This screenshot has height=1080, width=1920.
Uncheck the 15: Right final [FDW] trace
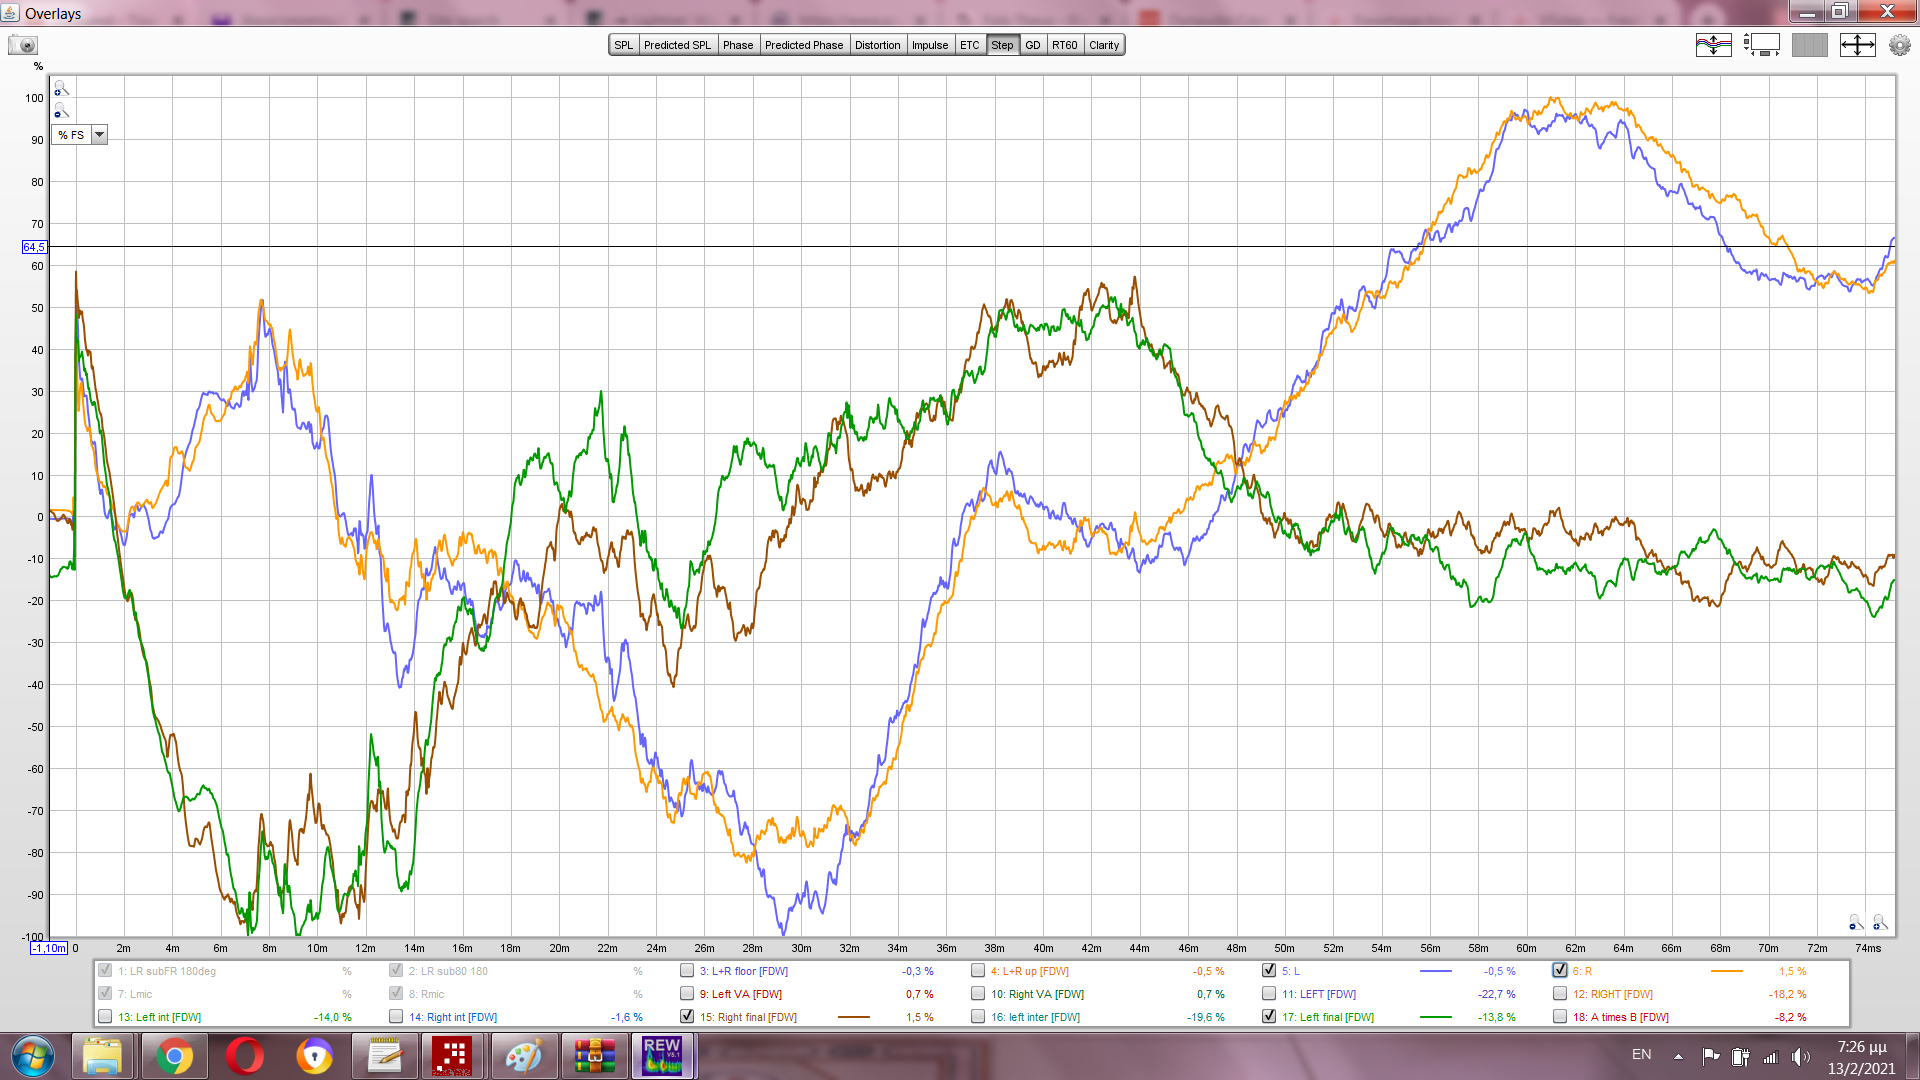coord(687,1016)
